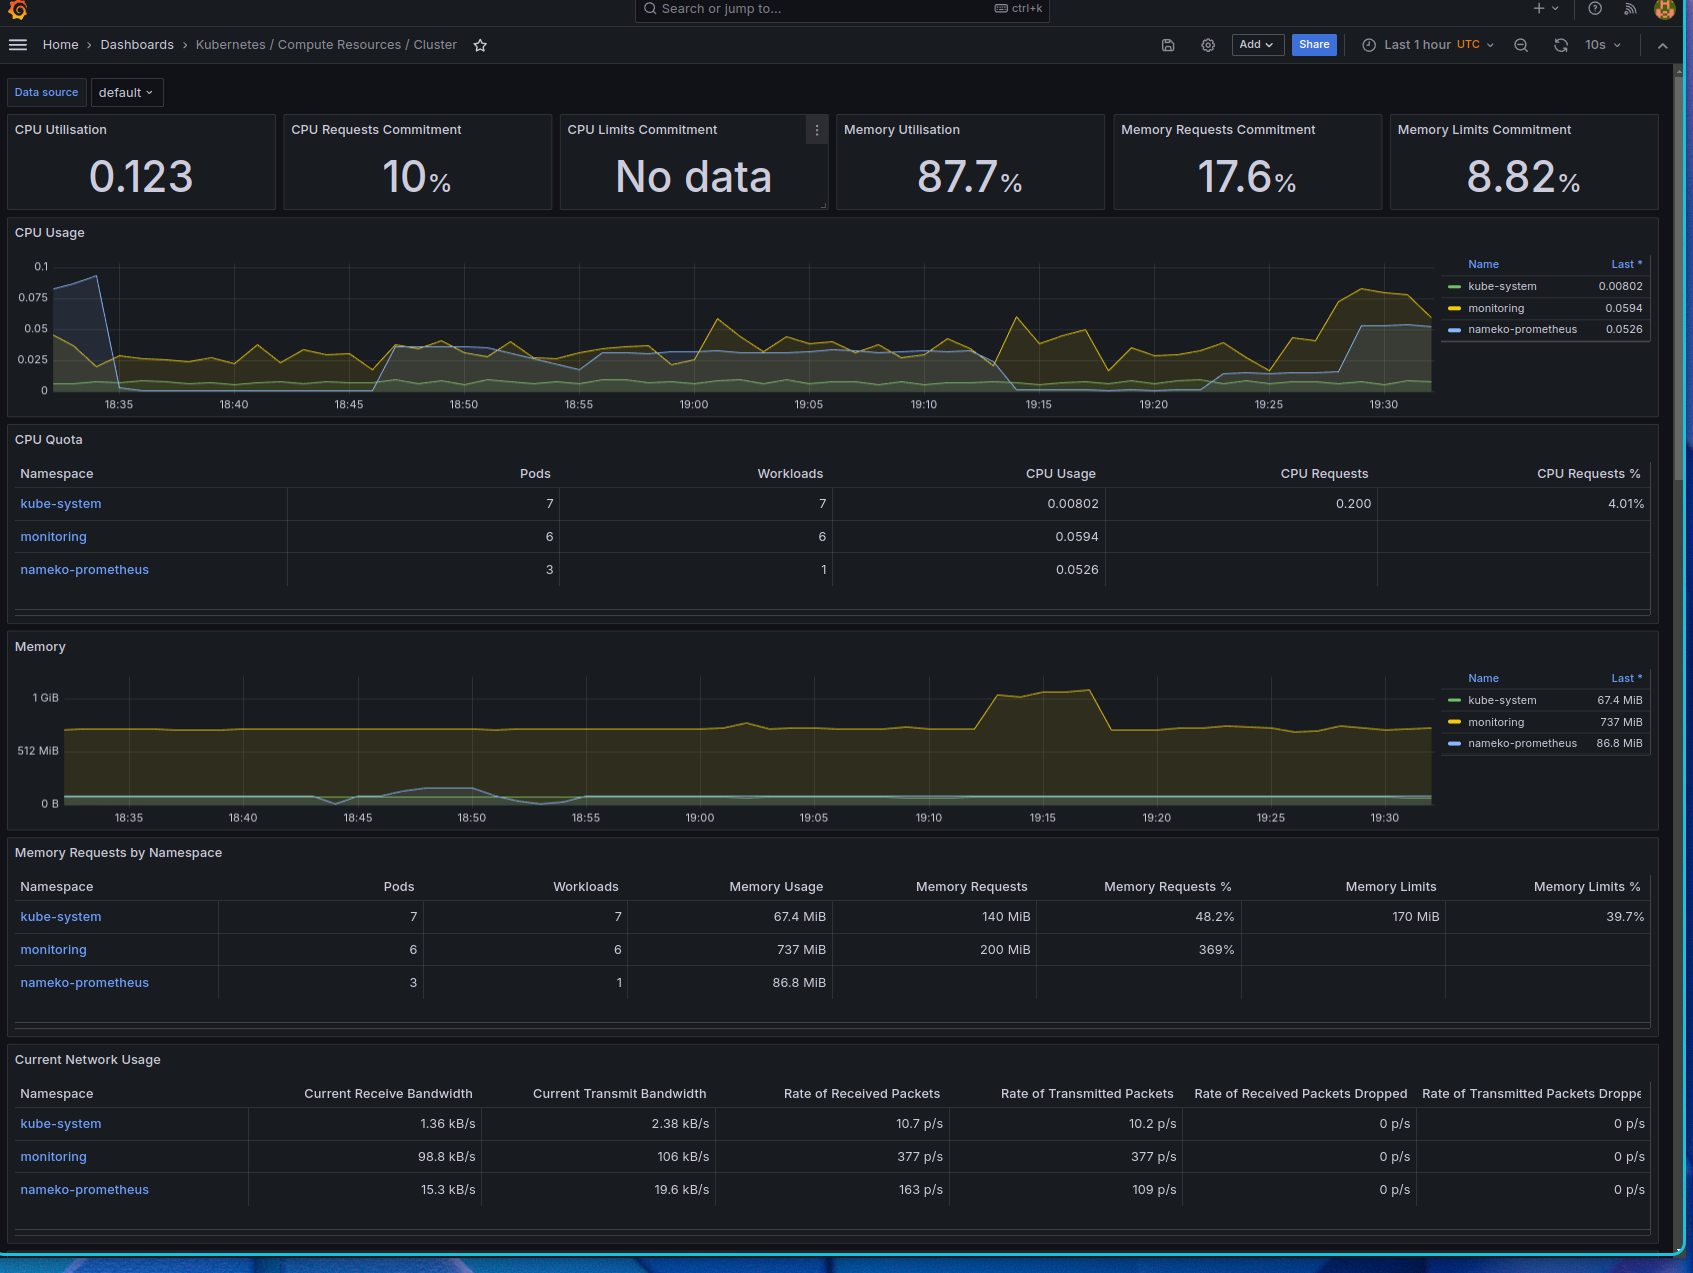Go to Dashboards breadcrumb
This screenshot has width=1693, height=1273.
pos(137,45)
